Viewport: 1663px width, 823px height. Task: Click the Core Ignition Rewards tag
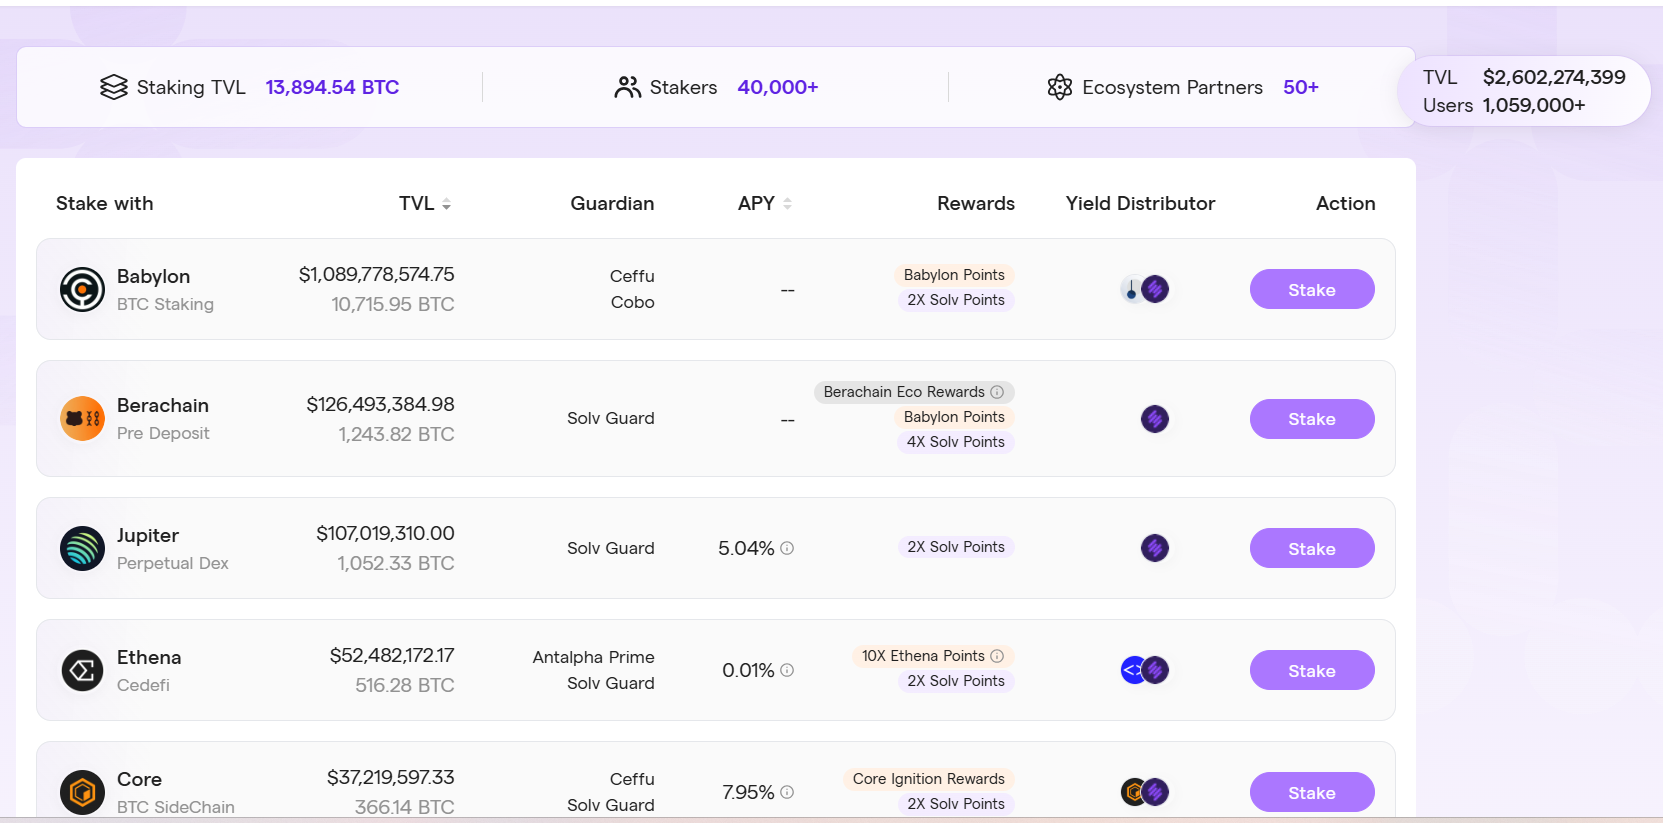click(928, 779)
